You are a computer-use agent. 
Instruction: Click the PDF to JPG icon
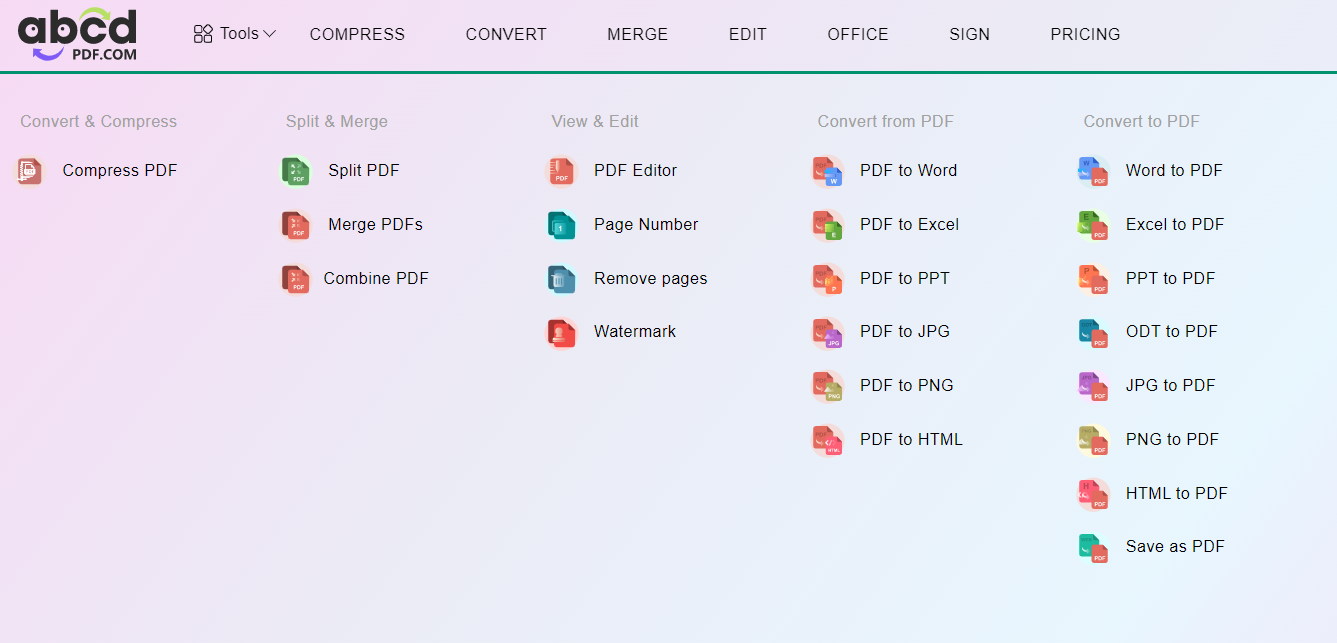click(x=827, y=332)
